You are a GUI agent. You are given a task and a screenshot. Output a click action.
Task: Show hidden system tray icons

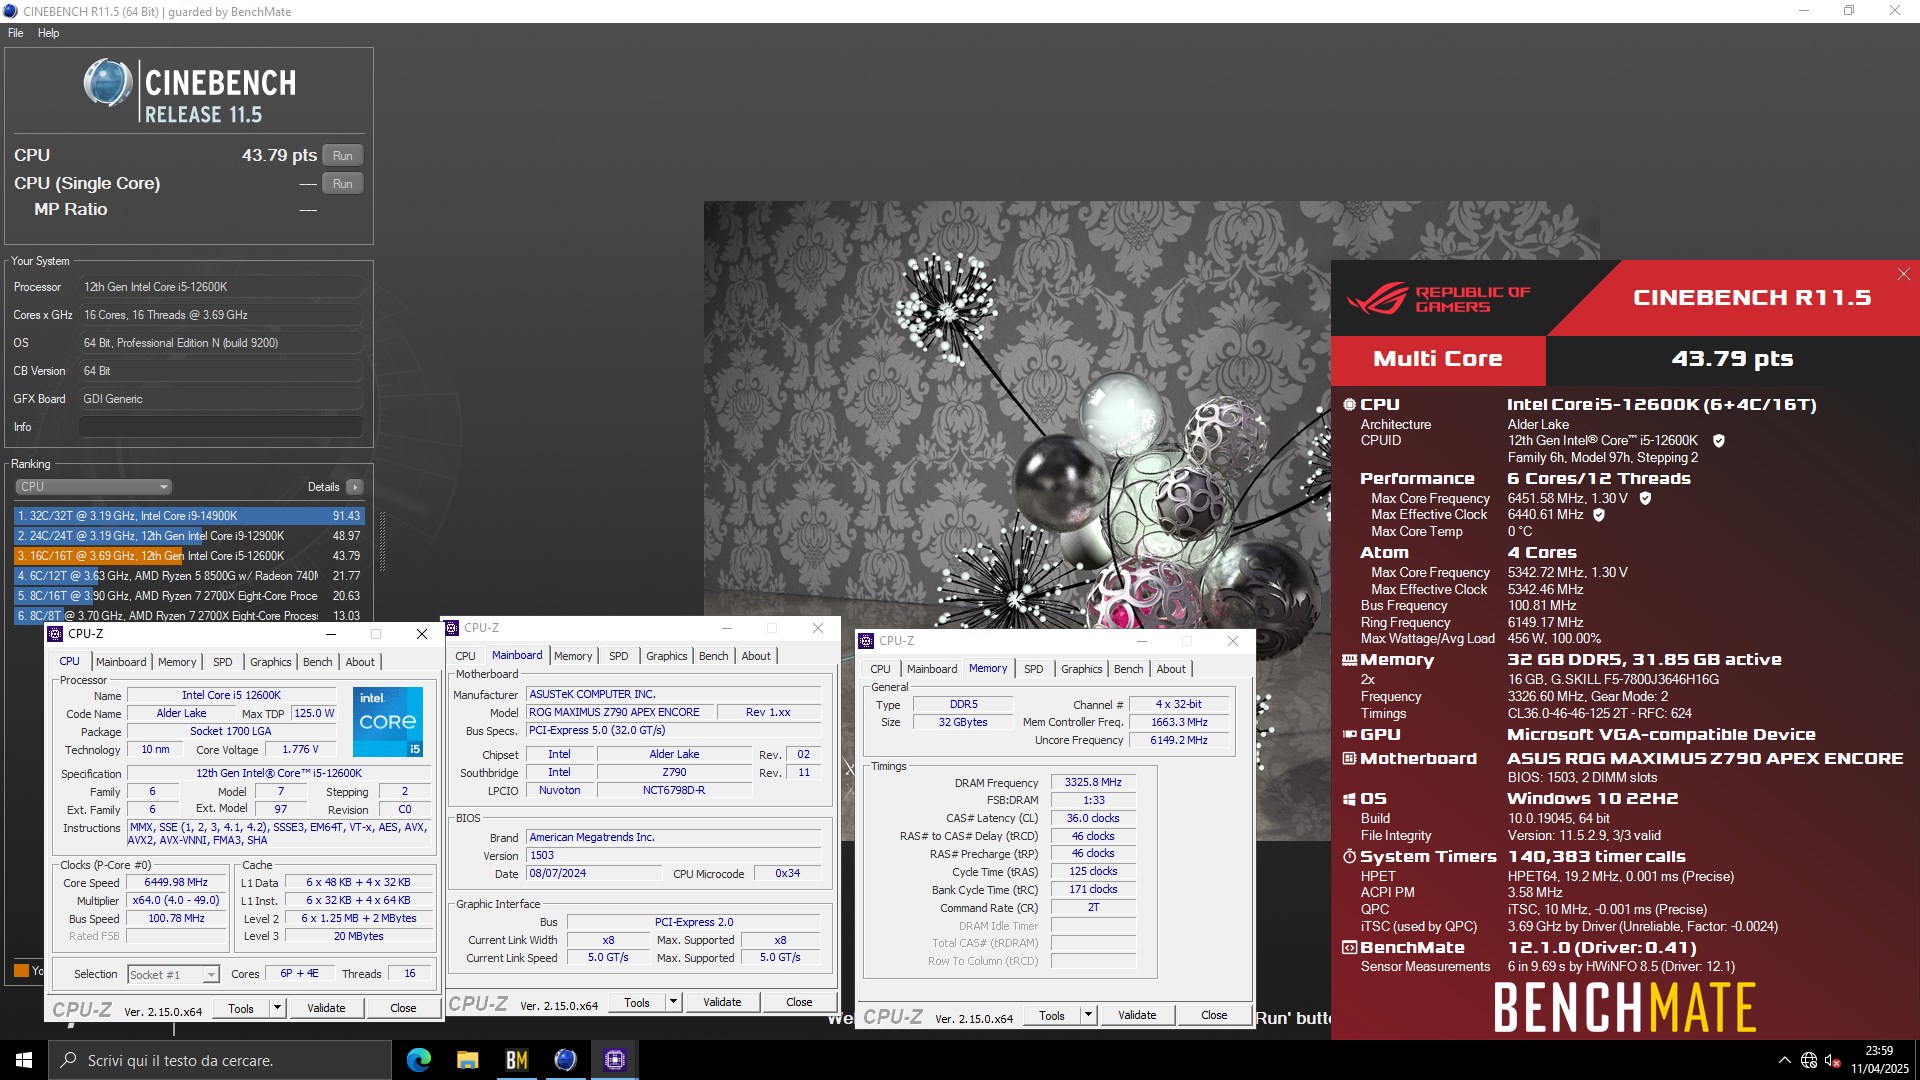point(1785,1060)
